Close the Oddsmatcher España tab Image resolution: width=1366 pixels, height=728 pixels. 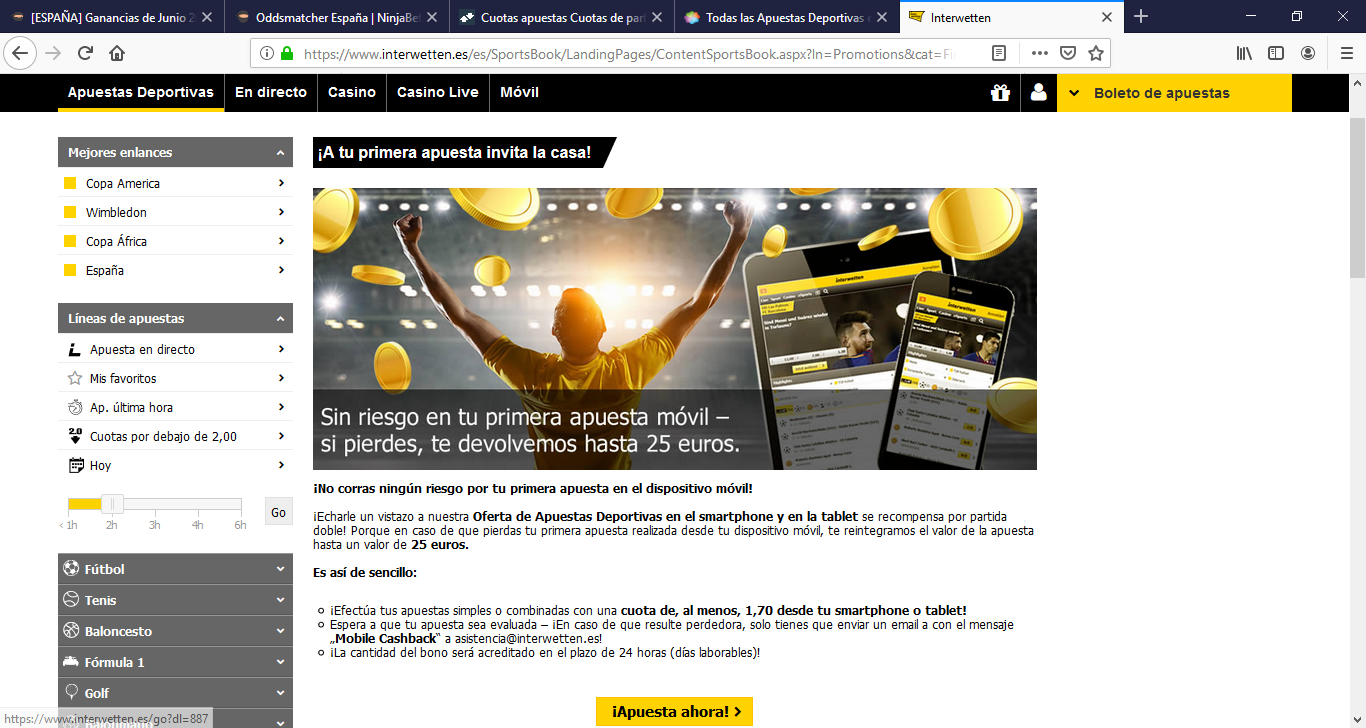pos(432,17)
